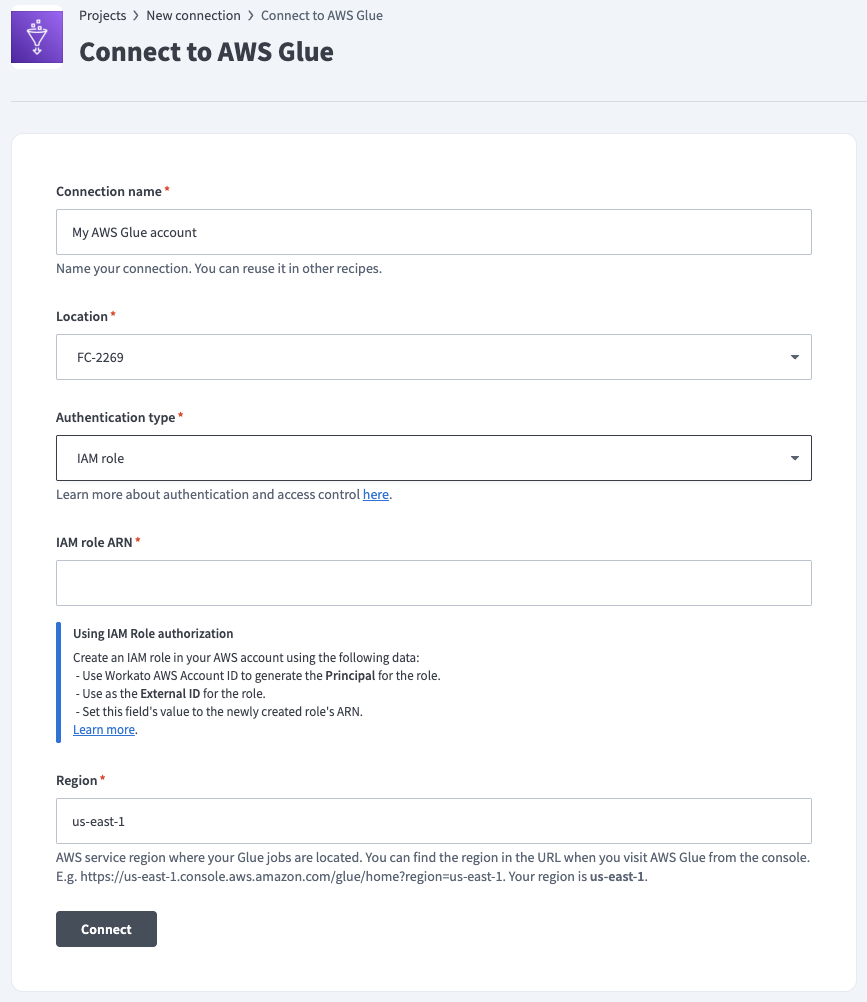The width and height of the screenshot is (867, 1002).
Task: Select the text My AWS Glue account
Action: [x=133, y=231]
